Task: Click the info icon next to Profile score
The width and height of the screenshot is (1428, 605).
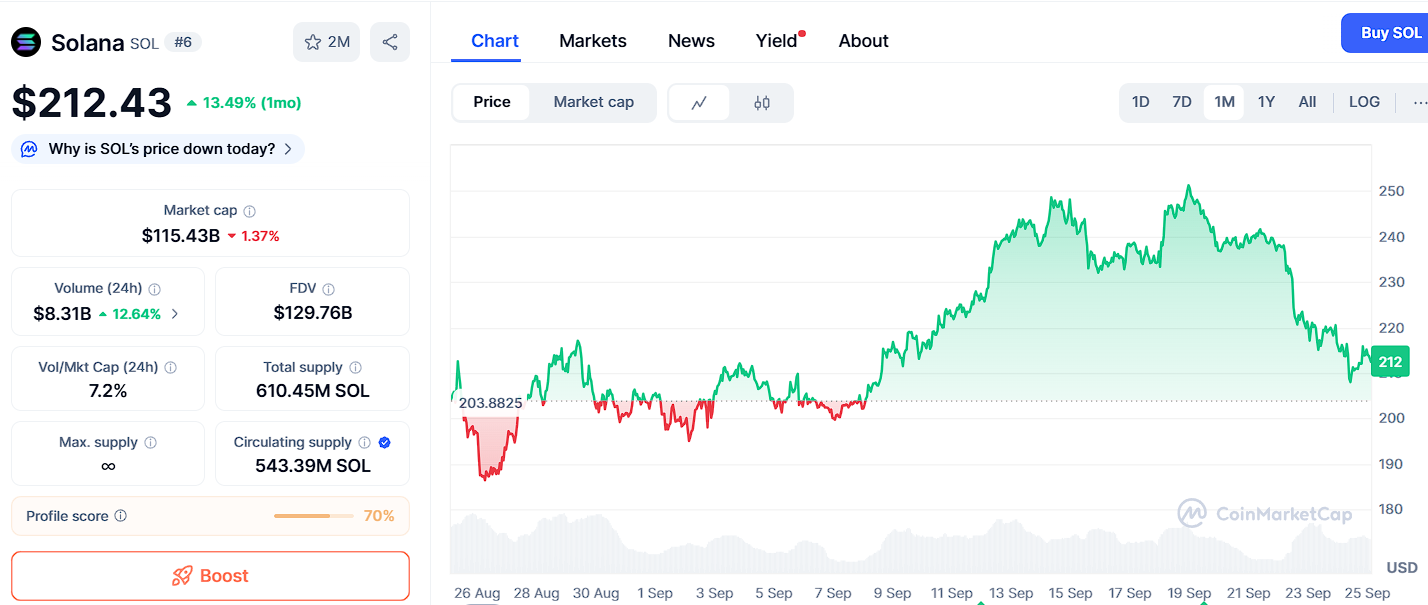Action: coord(121,516)
